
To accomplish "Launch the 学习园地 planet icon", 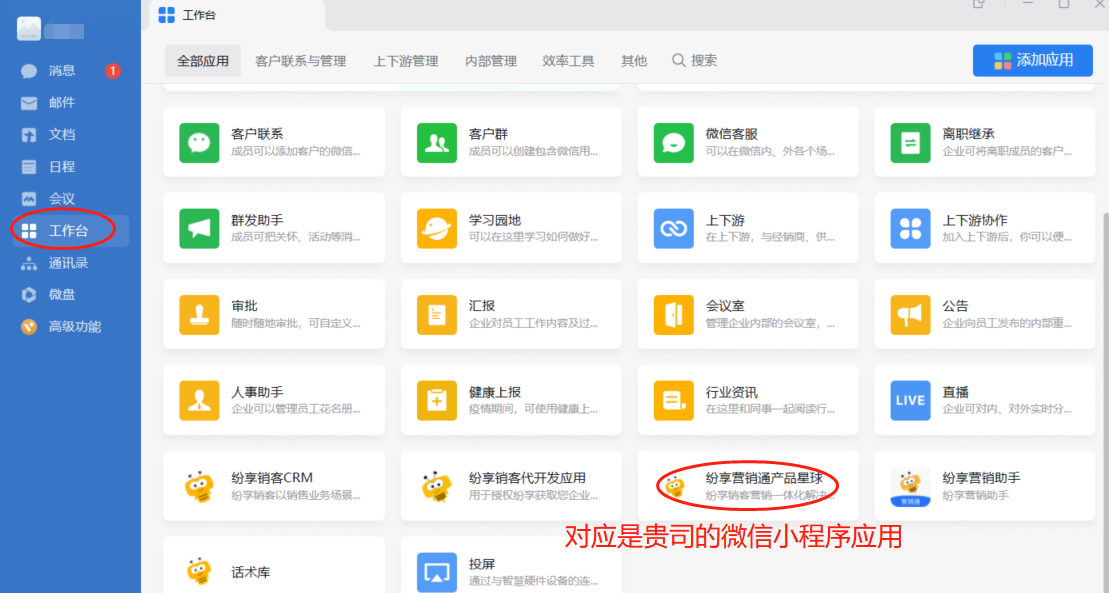I will pyautogui.click(x=436, y=229).
